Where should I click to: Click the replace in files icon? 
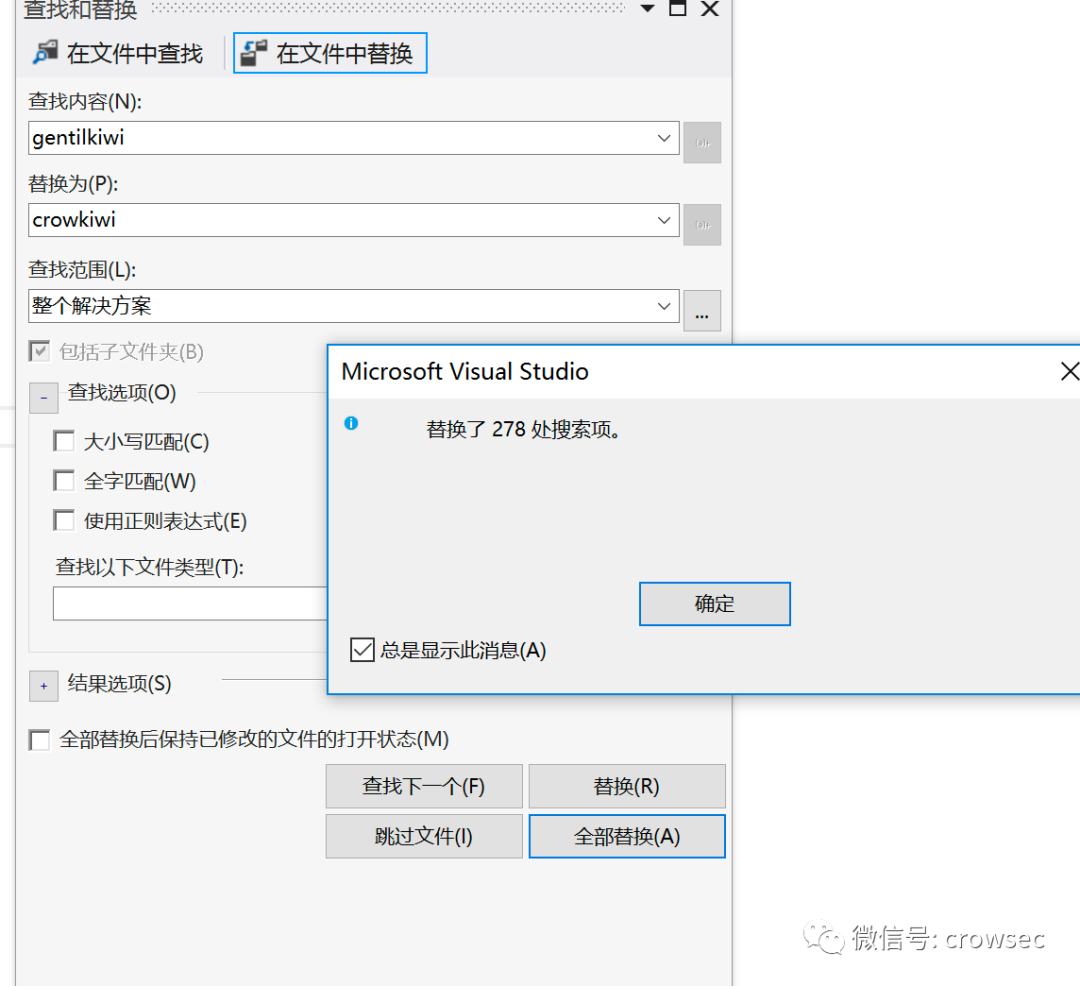click(x=253, y=52)
